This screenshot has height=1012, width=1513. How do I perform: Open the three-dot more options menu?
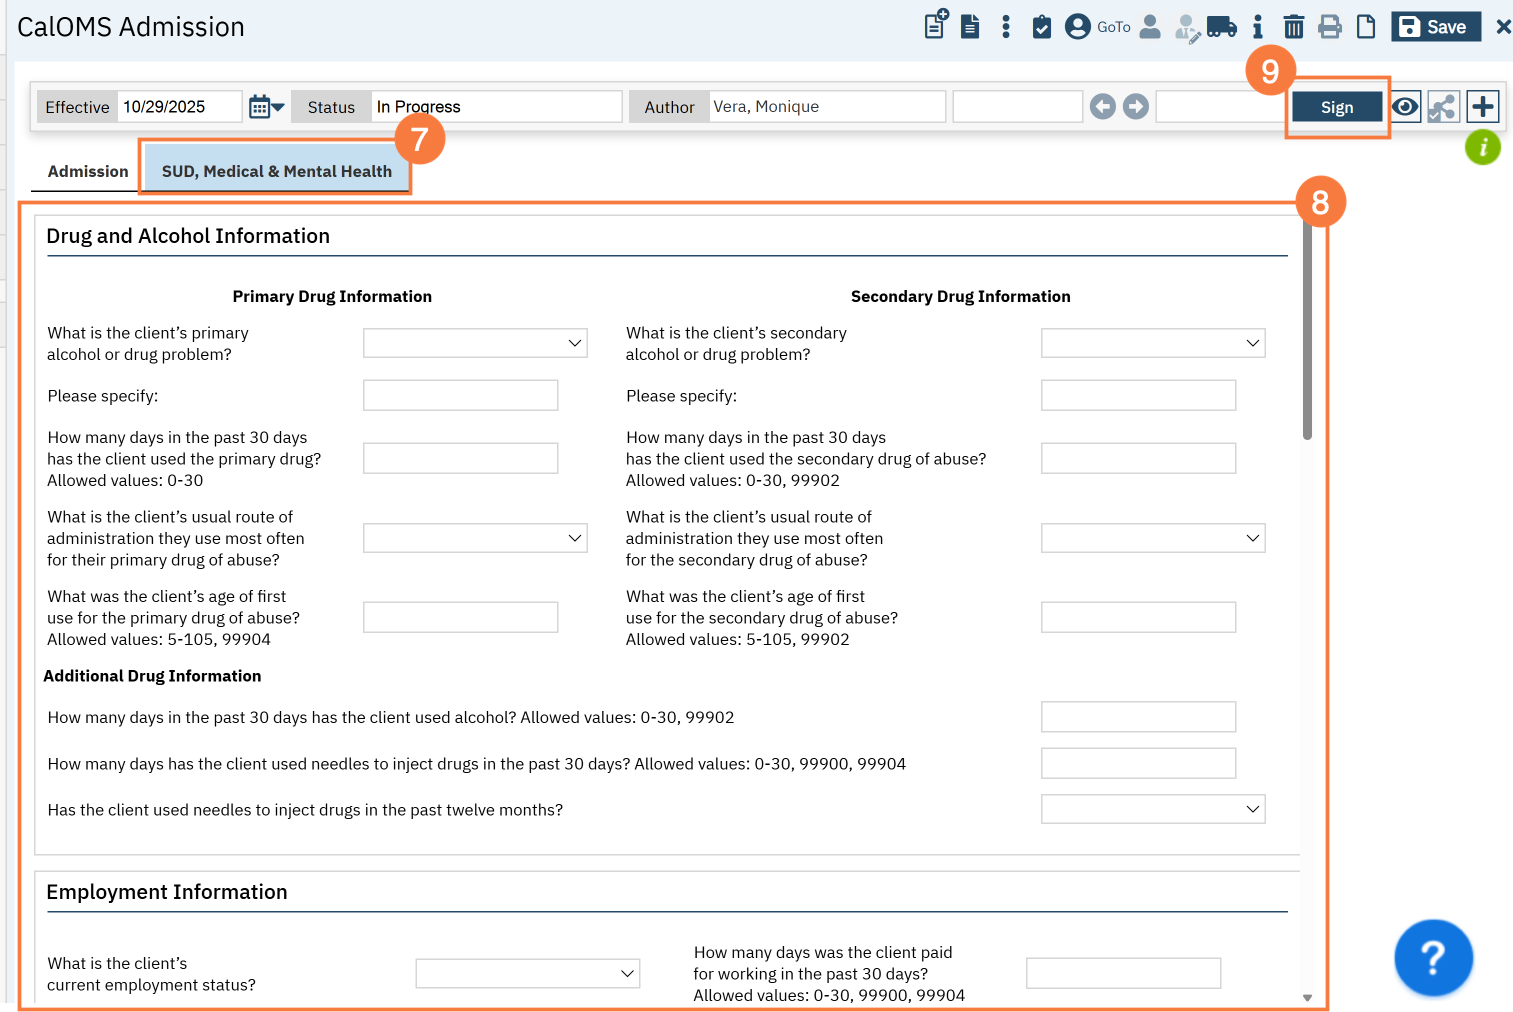pos(1006,27)
